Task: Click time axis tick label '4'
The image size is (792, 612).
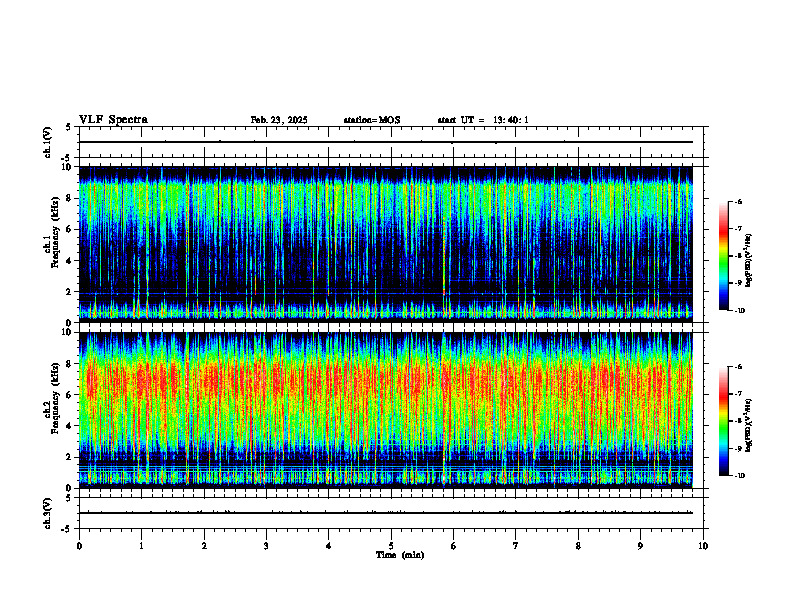Action: (329, 546)
